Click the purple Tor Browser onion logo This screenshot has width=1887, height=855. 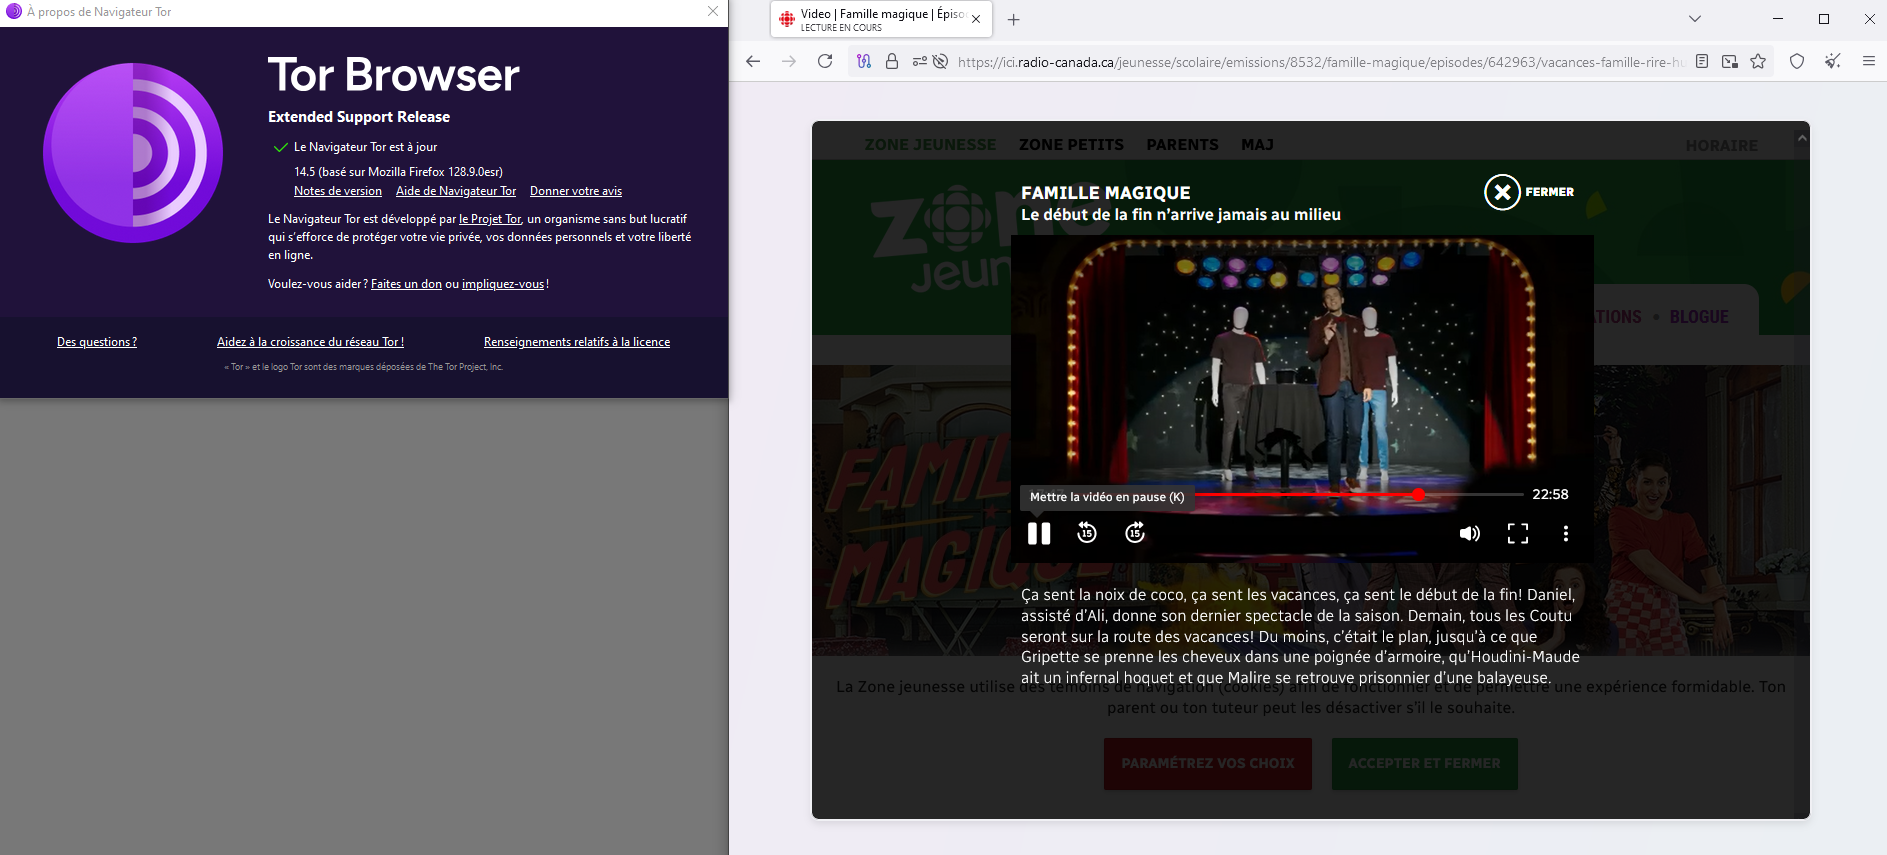[x=133, y=153]
